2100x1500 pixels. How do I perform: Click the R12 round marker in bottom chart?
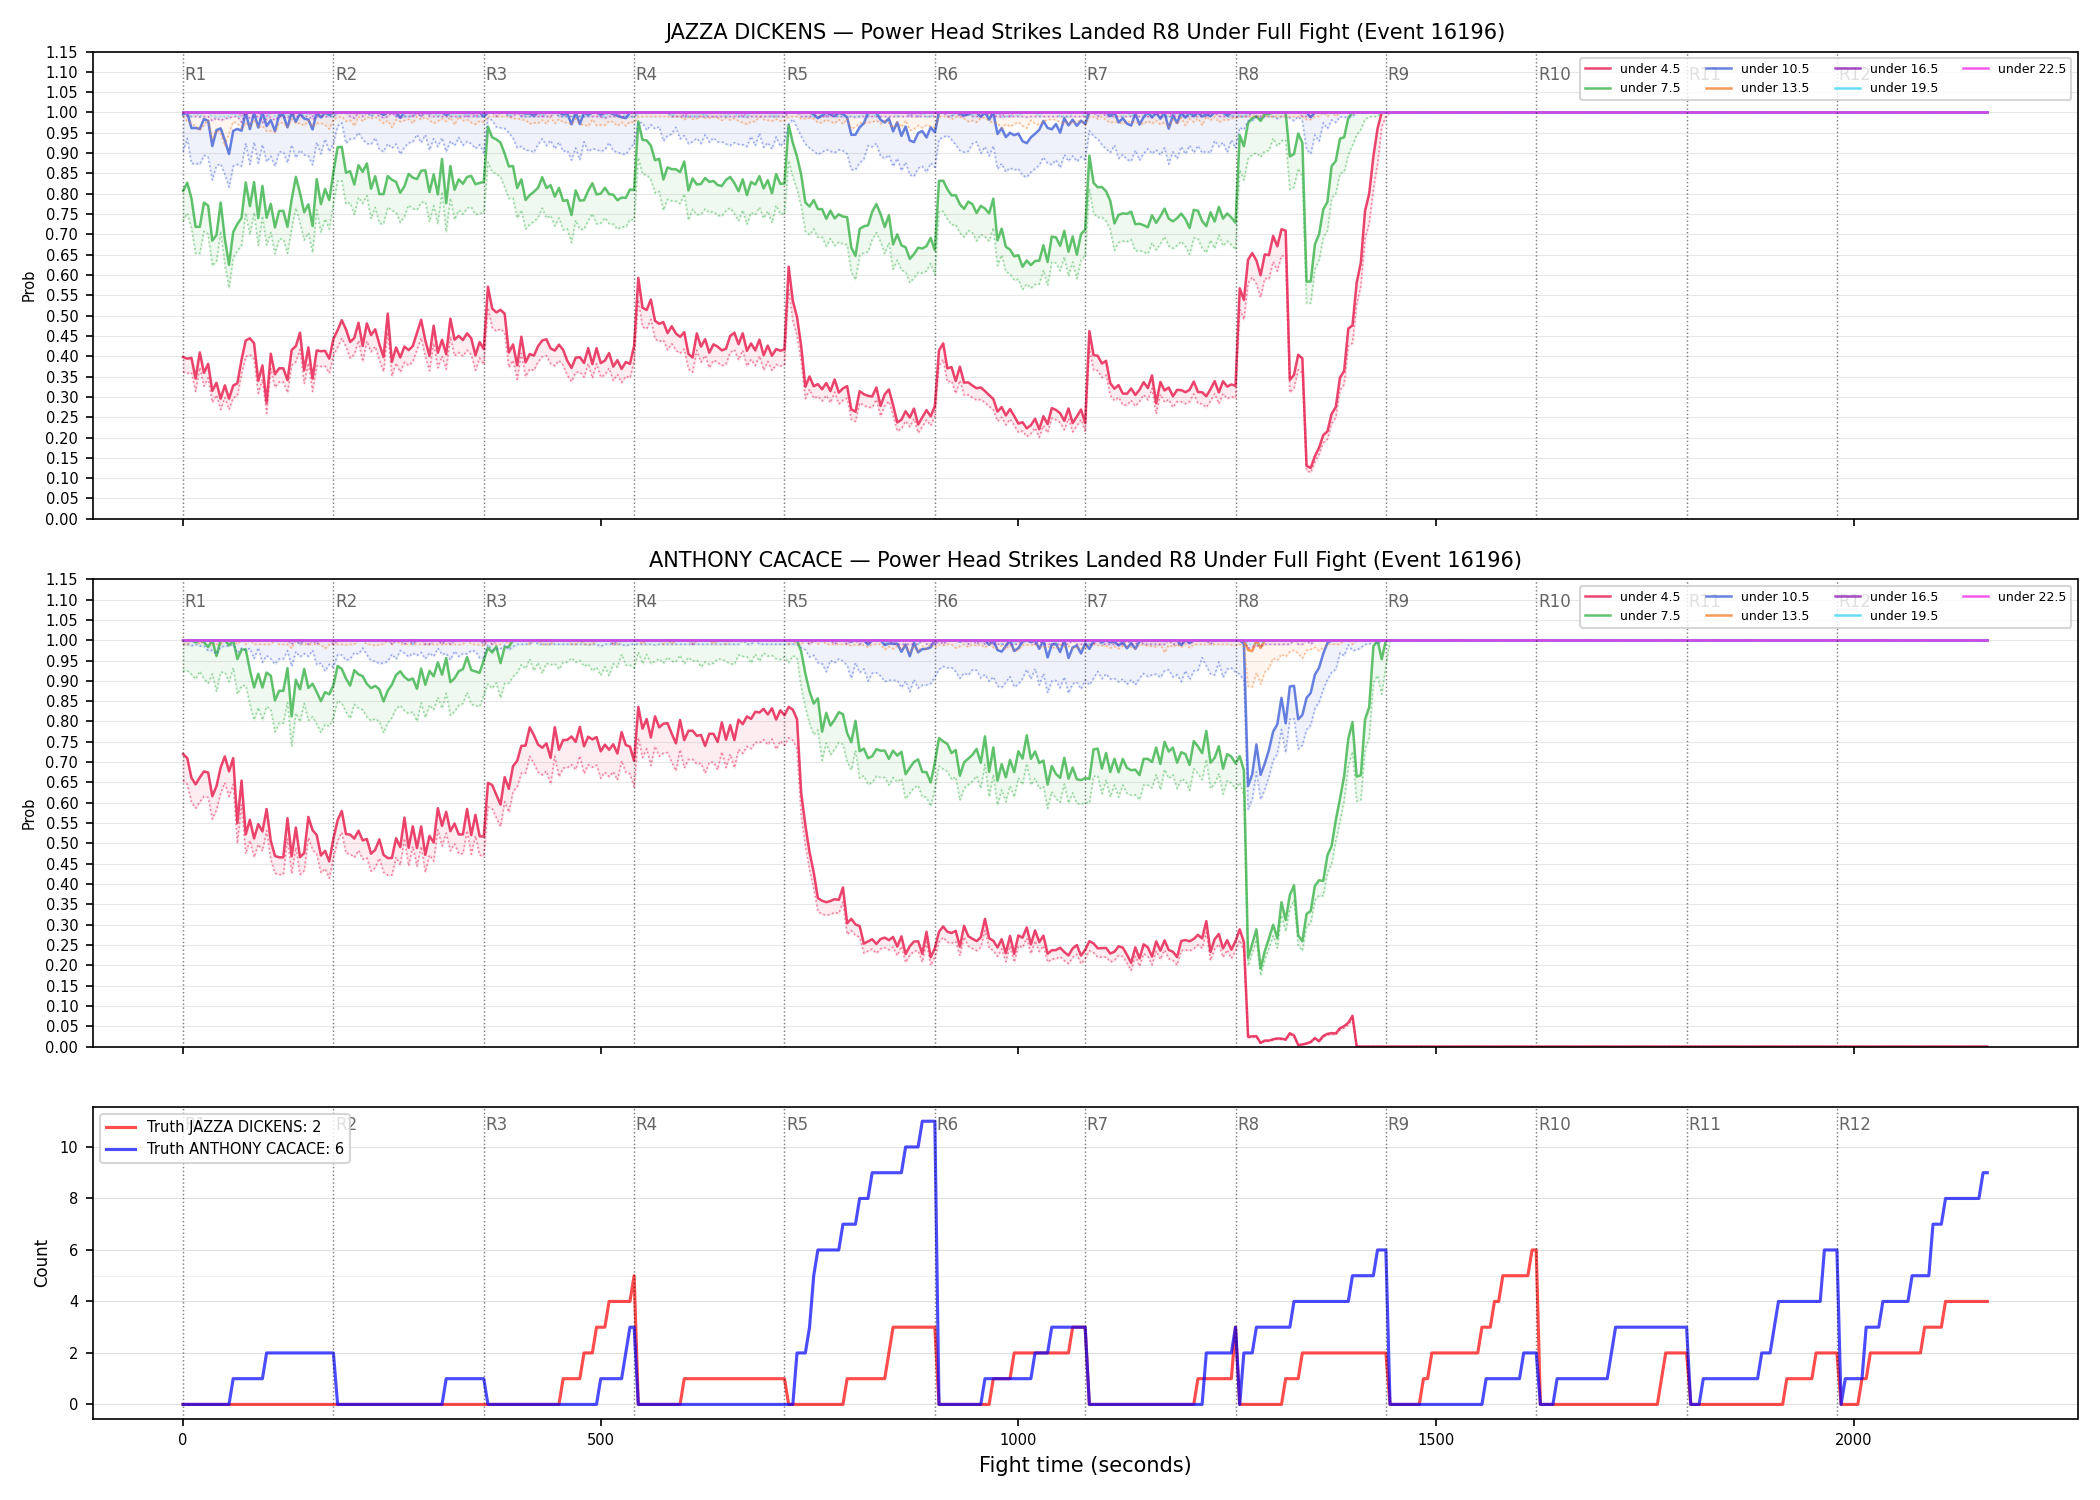point(1854,1124)
